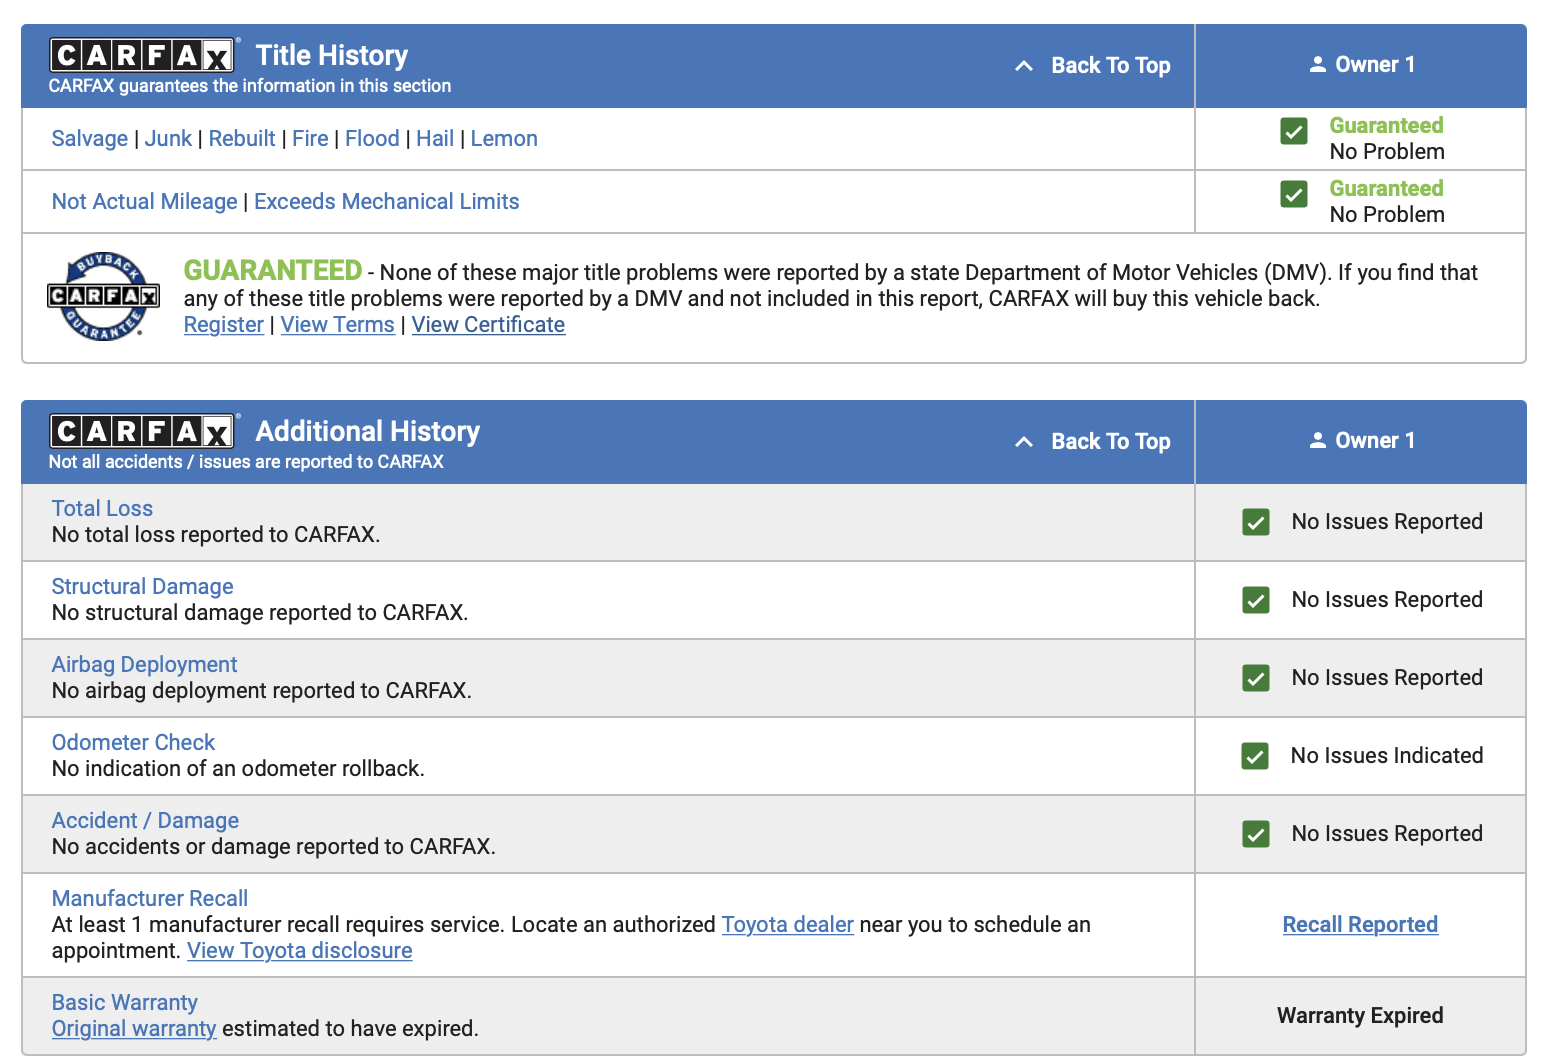Click Exceeds Mechanical Limits link

click(387, 202)
